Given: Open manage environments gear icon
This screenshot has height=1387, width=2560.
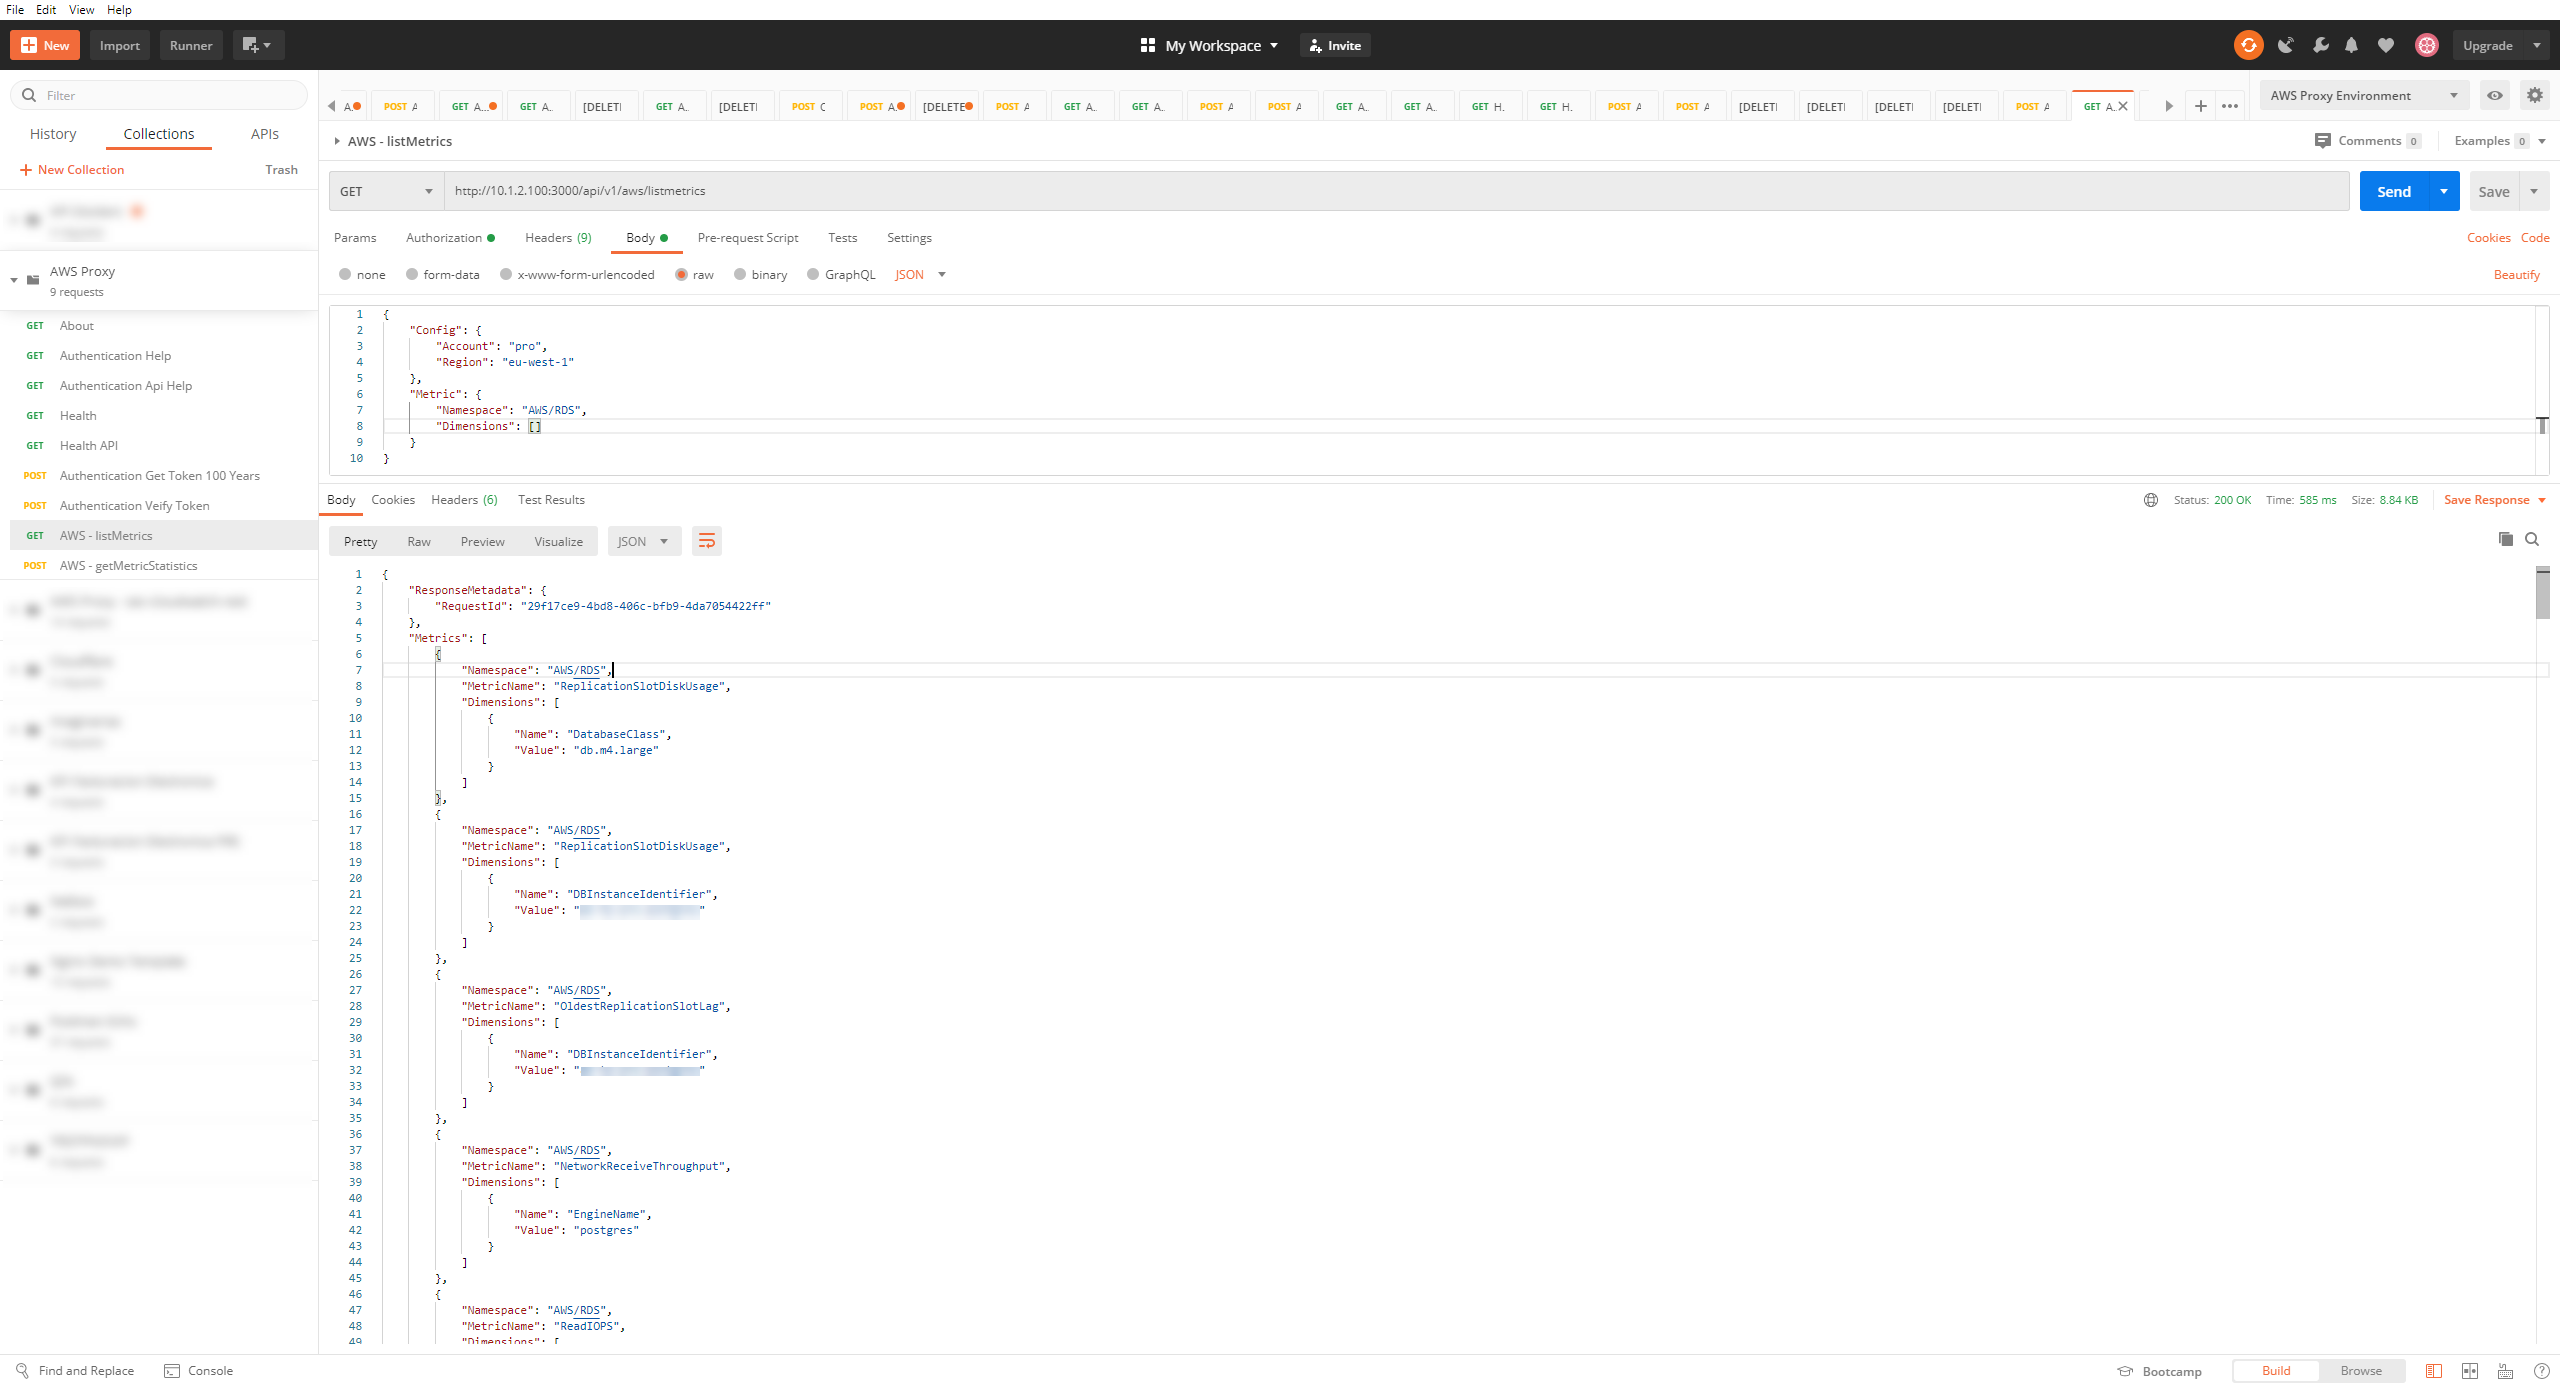Looking at the screenshot, I should (x=2534, y=95).
